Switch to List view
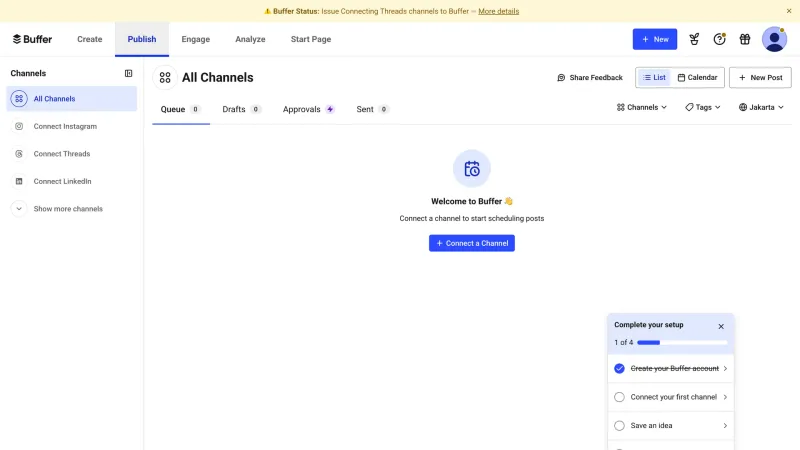The height and width of the screenshot is (450, 800). click(655, 78)
